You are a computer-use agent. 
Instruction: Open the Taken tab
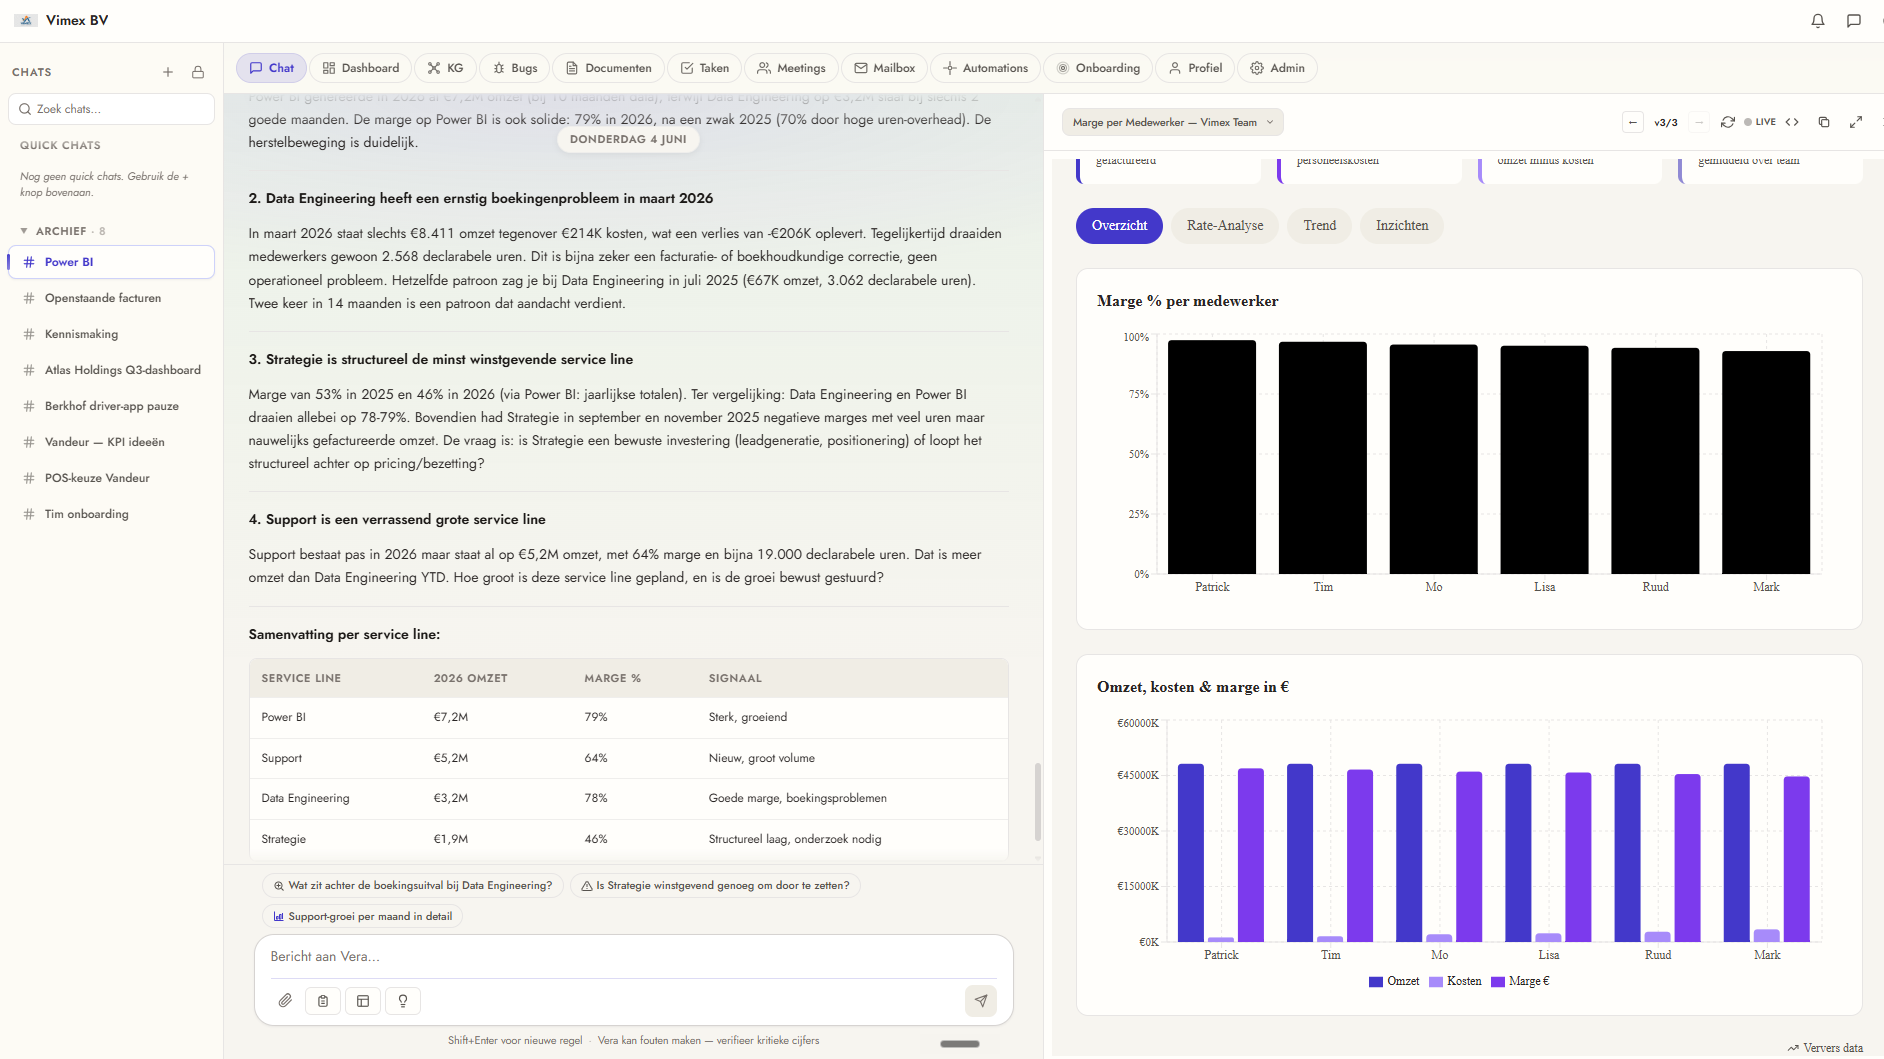(x=705, y=68)
